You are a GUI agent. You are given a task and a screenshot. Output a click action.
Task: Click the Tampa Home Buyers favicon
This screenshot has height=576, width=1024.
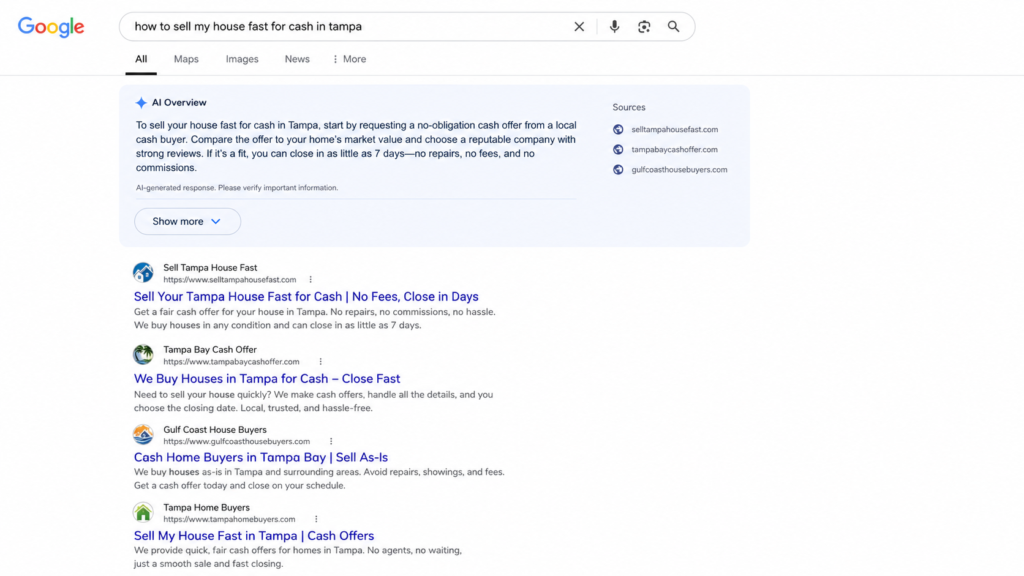(143, 513)
